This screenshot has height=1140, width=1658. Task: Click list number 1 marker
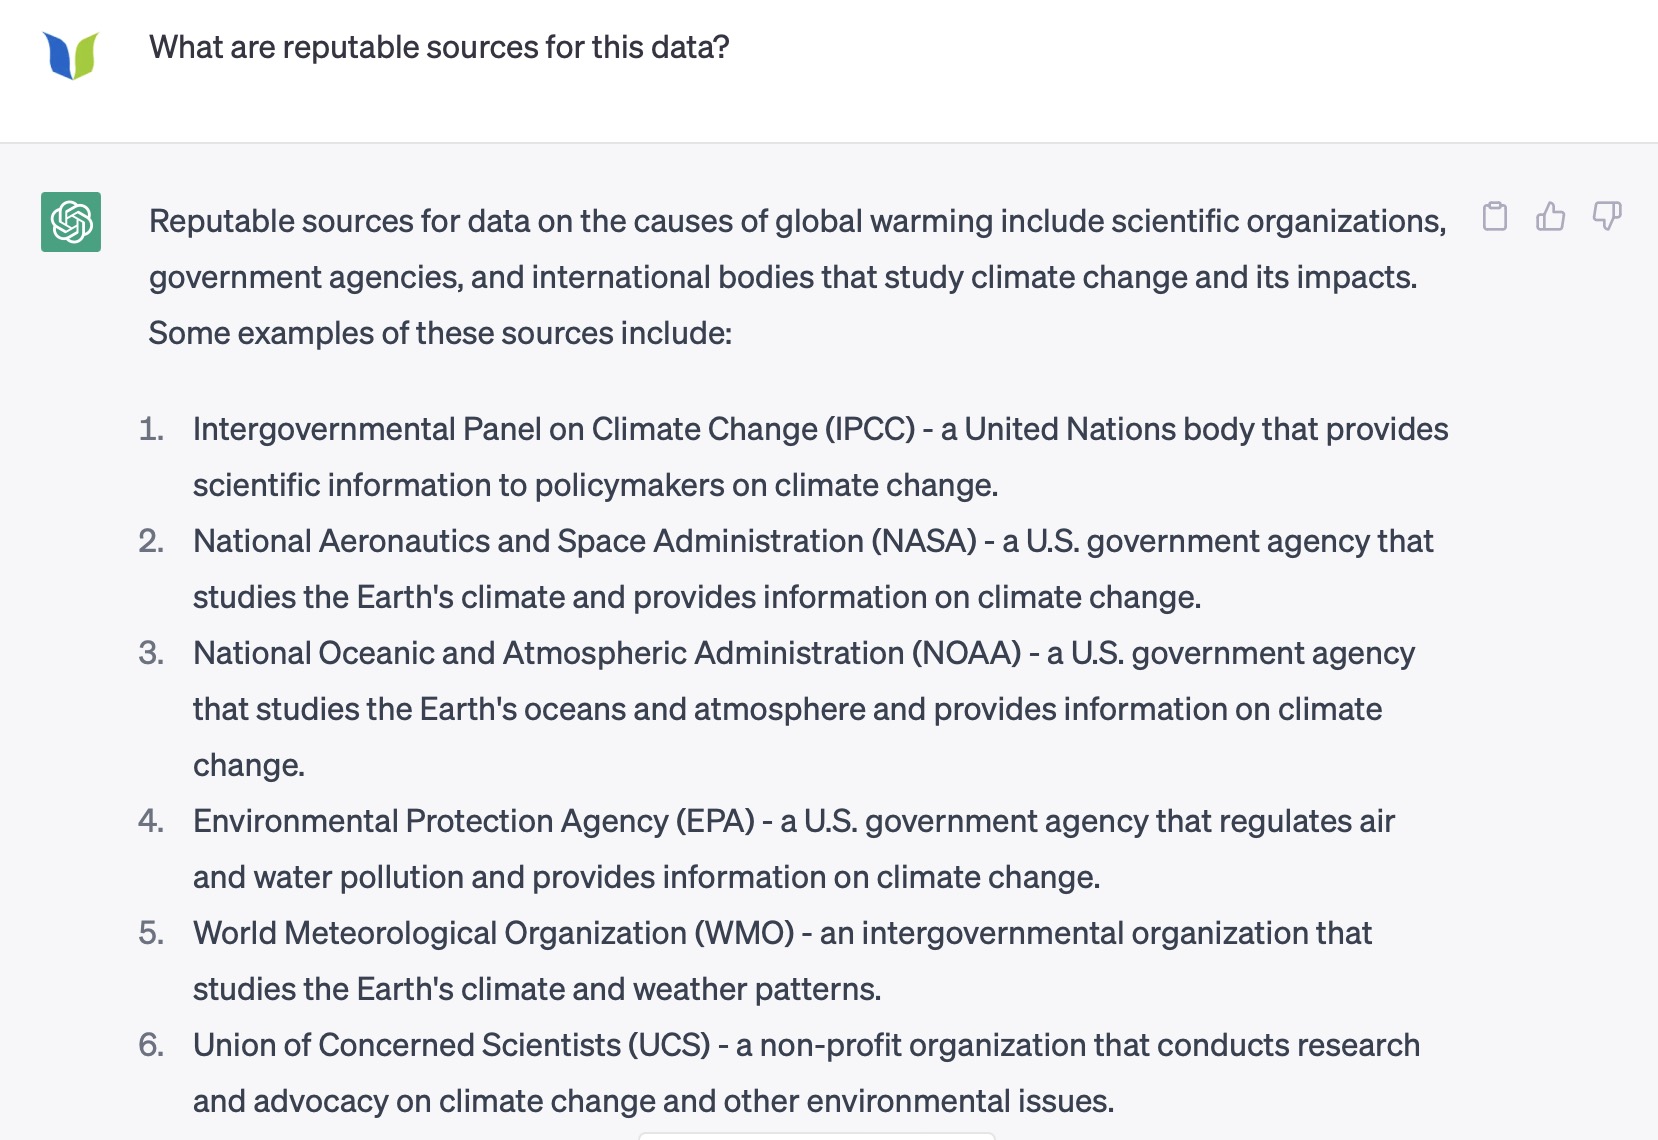click(x=151, y=429)
